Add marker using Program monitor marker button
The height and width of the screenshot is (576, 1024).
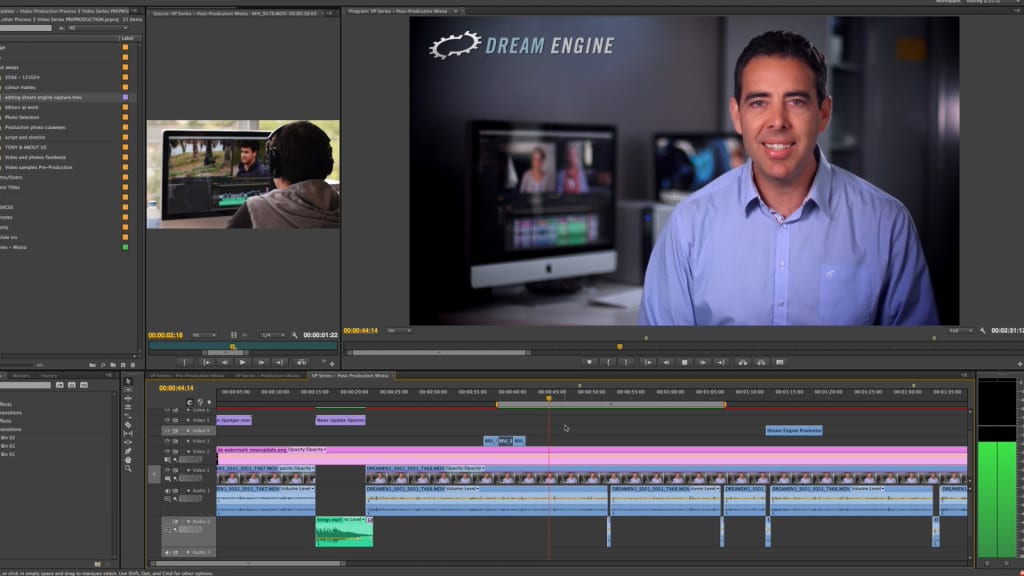pyautogui.click(x=589, y=362)
